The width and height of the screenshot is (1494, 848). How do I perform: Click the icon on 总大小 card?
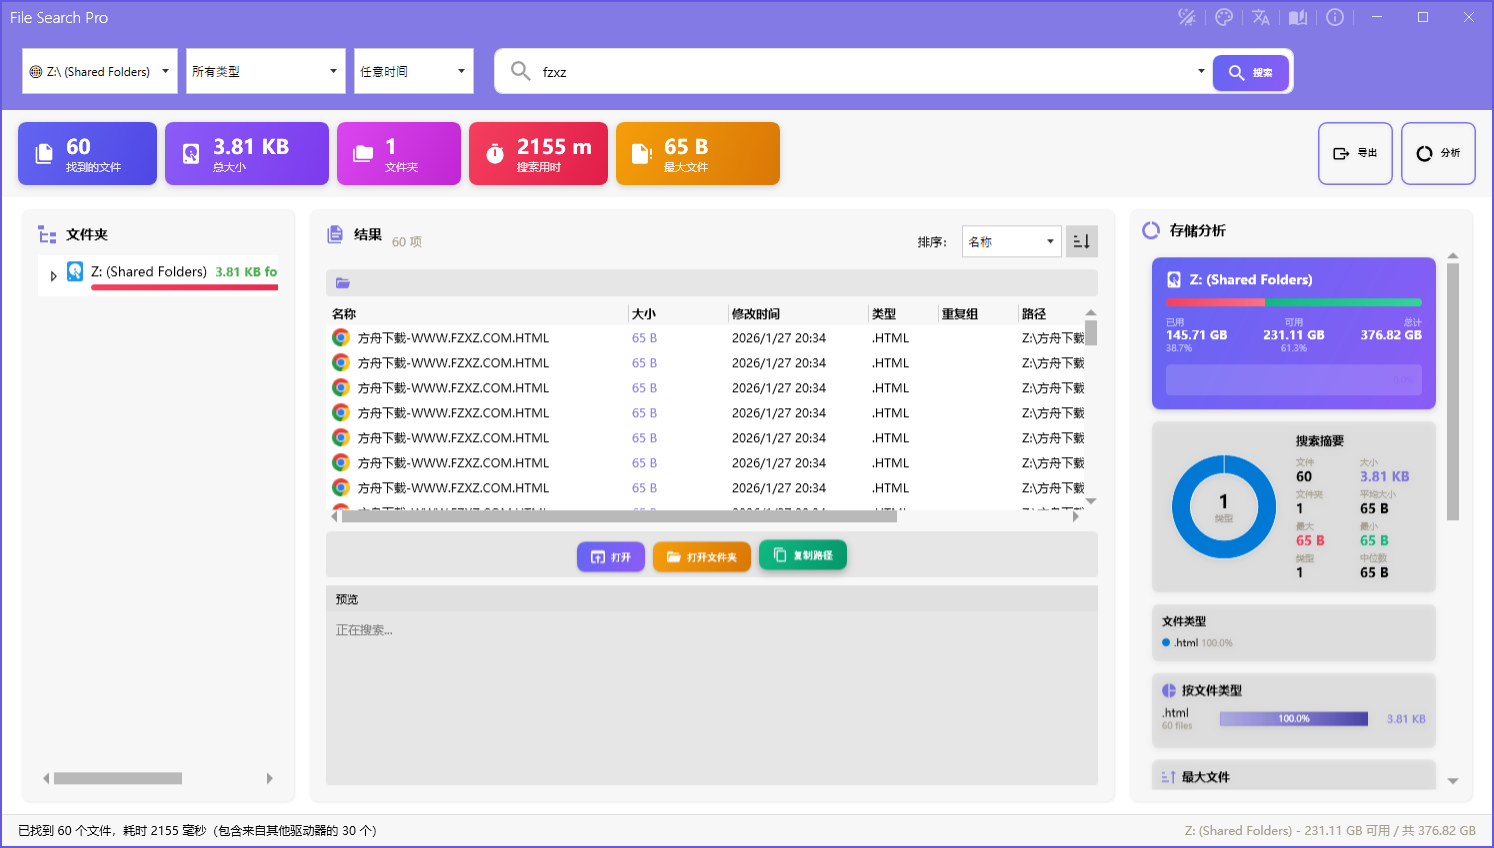(x=191, y=153)
